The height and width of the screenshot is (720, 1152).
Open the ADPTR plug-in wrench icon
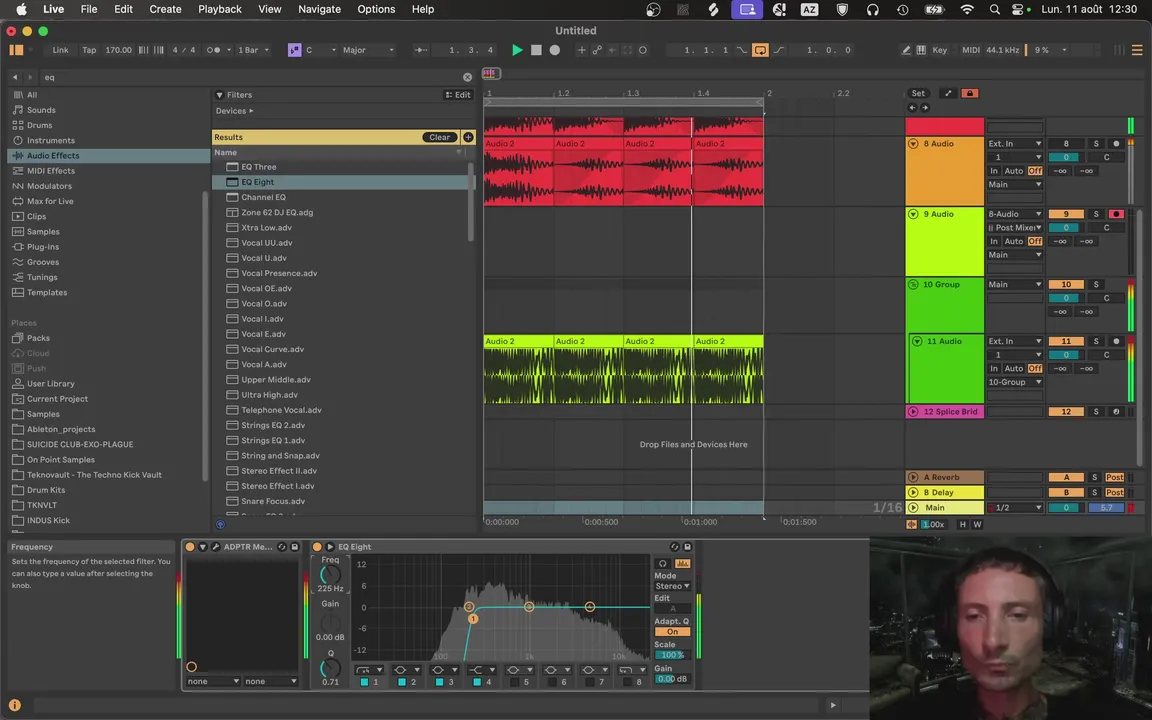pyautogui.click(x=215, y=547)
